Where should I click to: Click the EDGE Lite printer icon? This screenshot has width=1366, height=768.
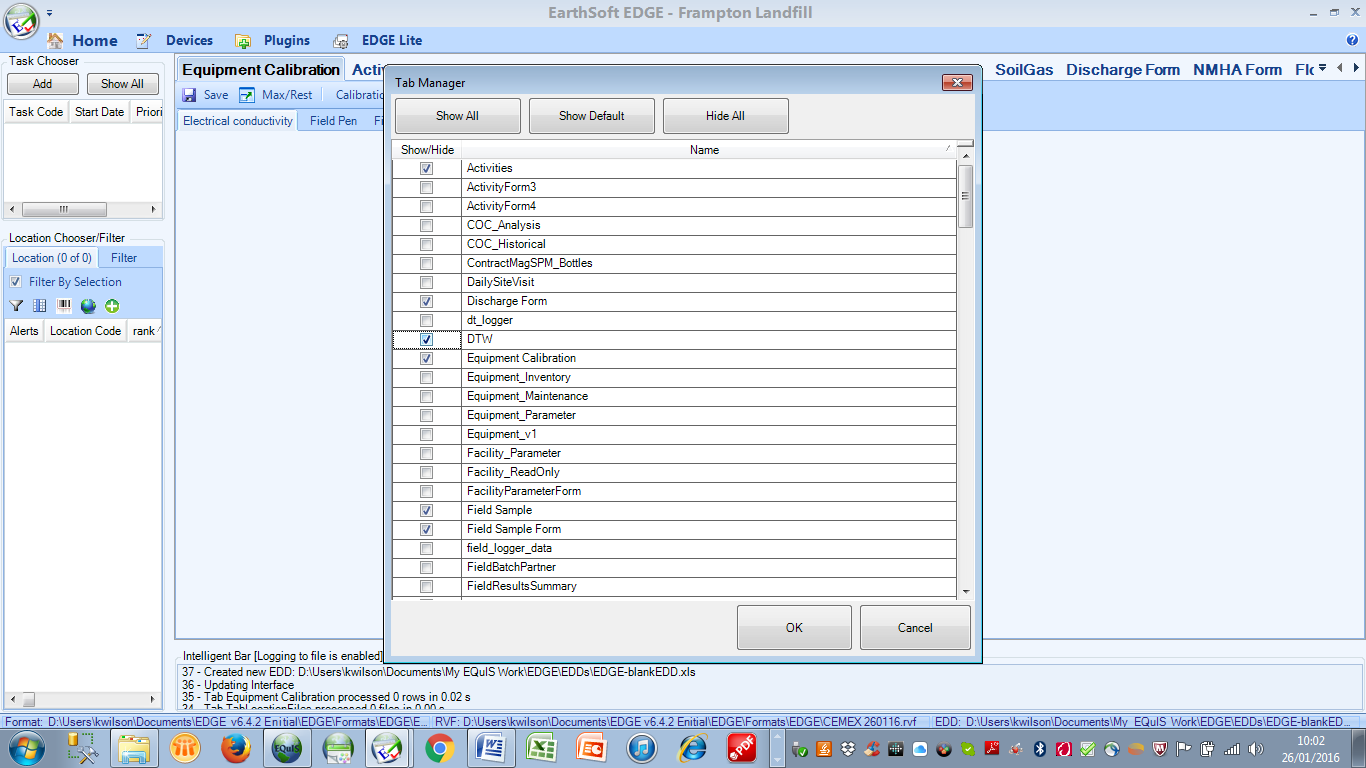341,41
